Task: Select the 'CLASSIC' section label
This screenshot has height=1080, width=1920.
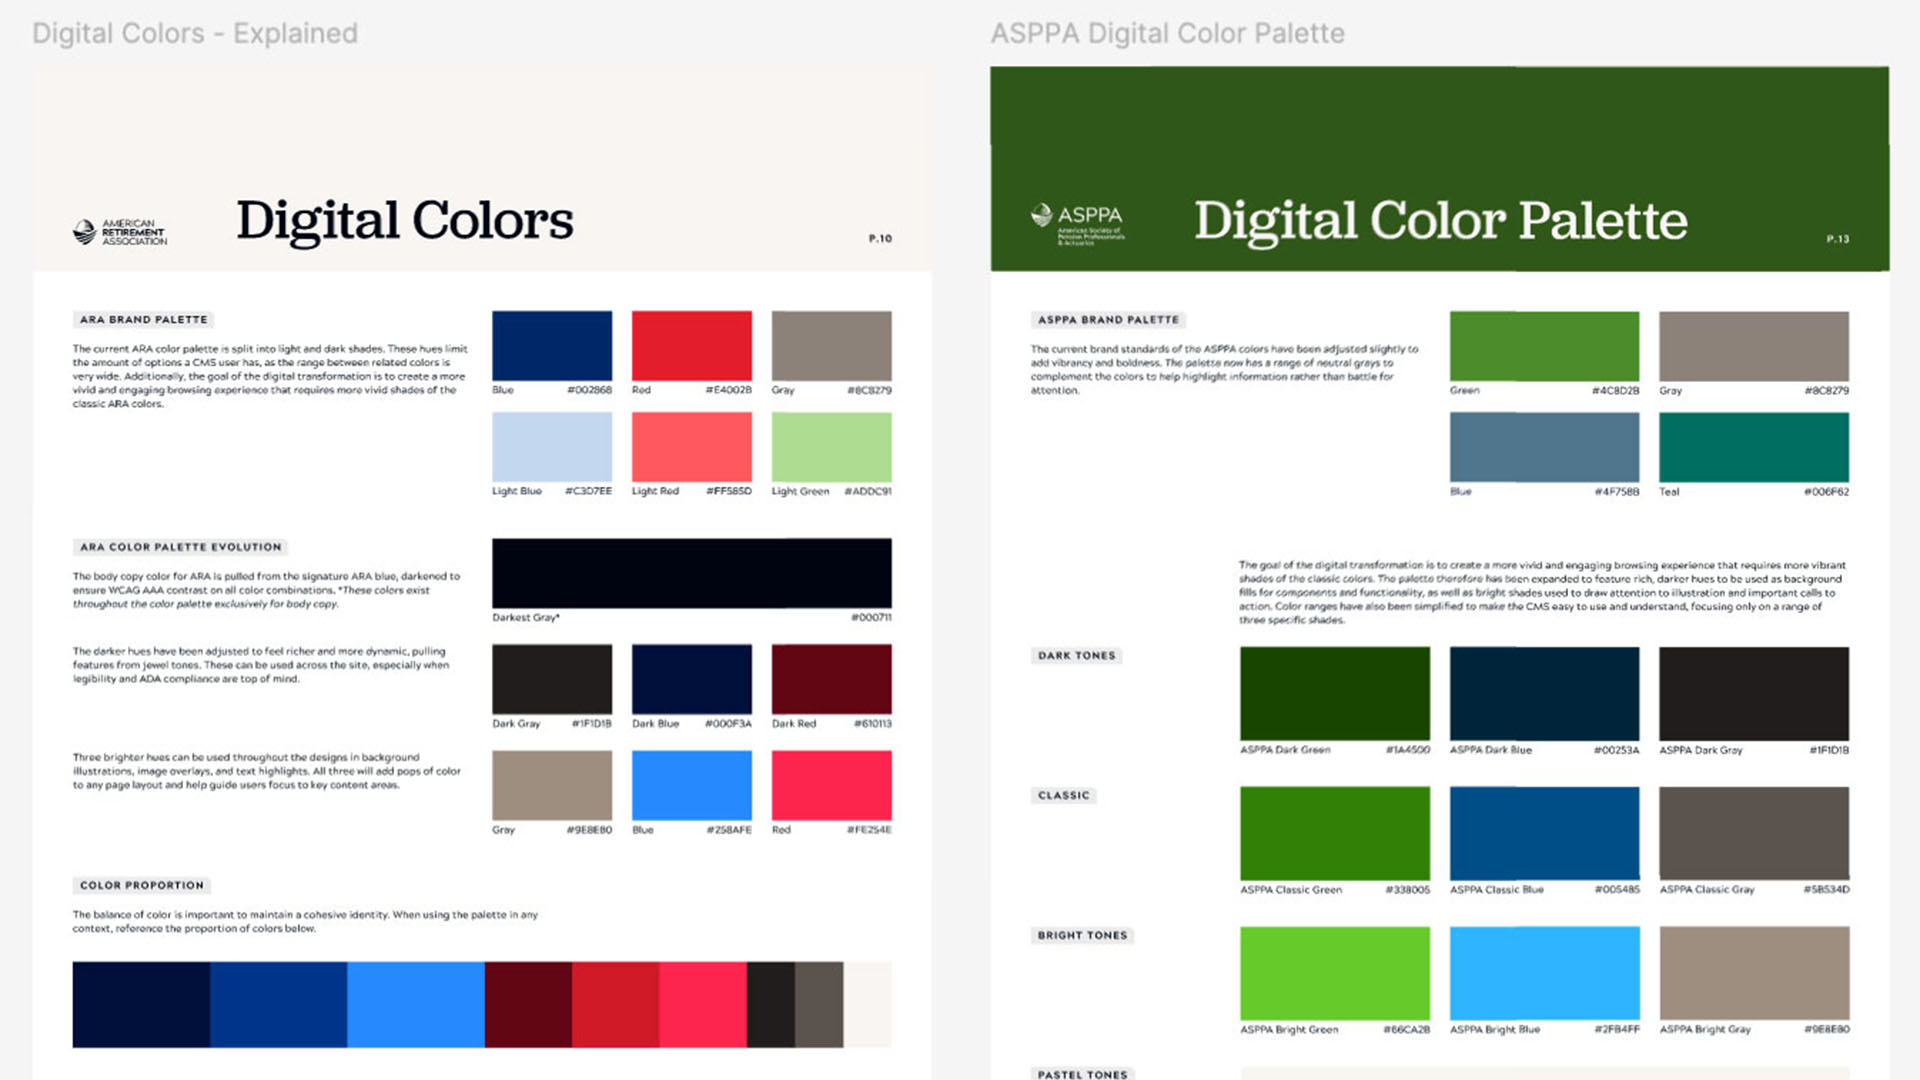Action: 1063,796
